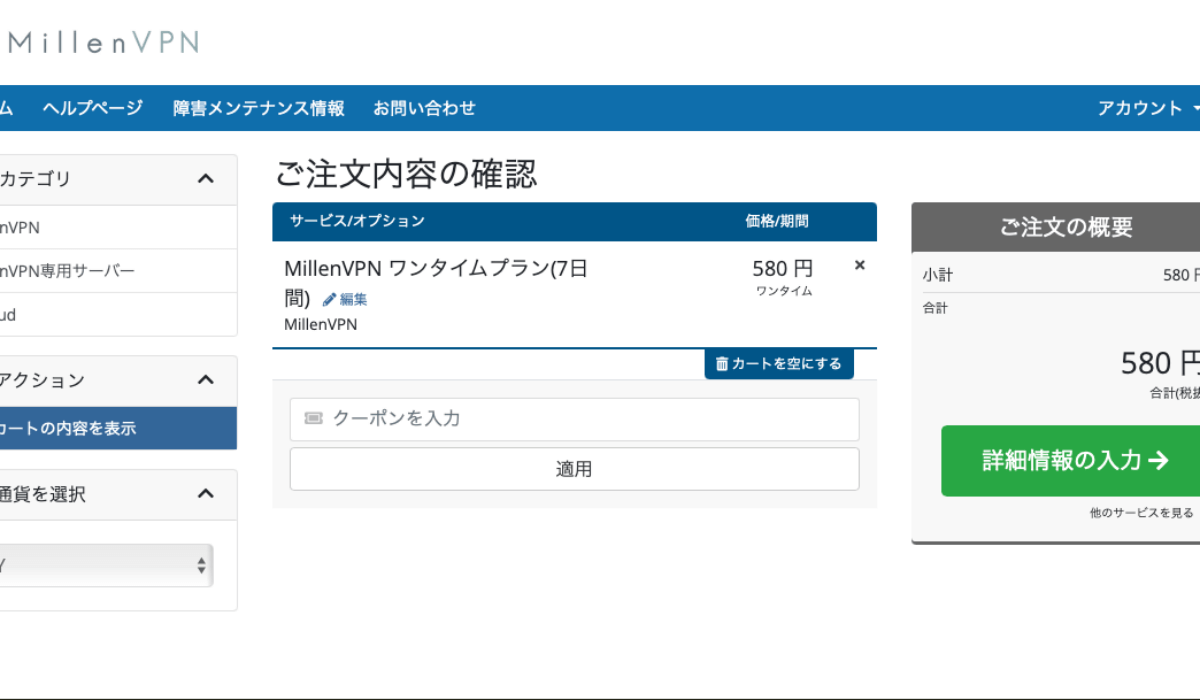The width and height of the screenshot is (1200, 700).
Task: Click the large 580 円 total amount
Action: pos(1160,362)
